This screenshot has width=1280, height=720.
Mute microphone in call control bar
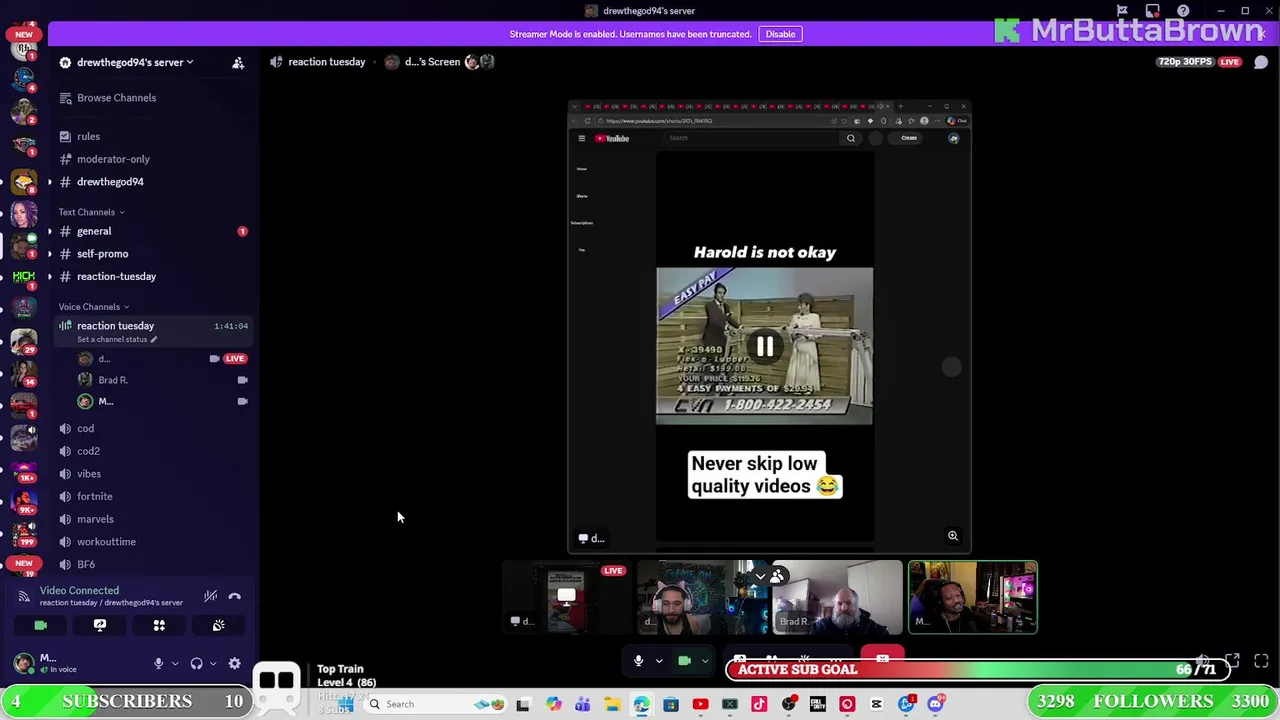(638, 661)
